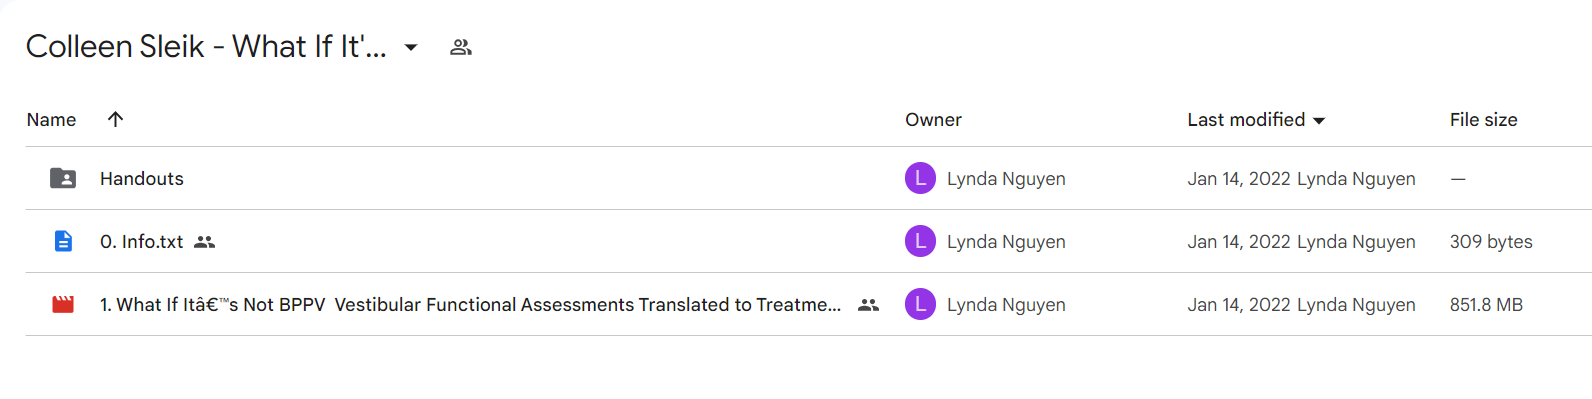Sort by the Name column header
Image resolution: width=1592 pixels, height=399 pixels.
51,119
